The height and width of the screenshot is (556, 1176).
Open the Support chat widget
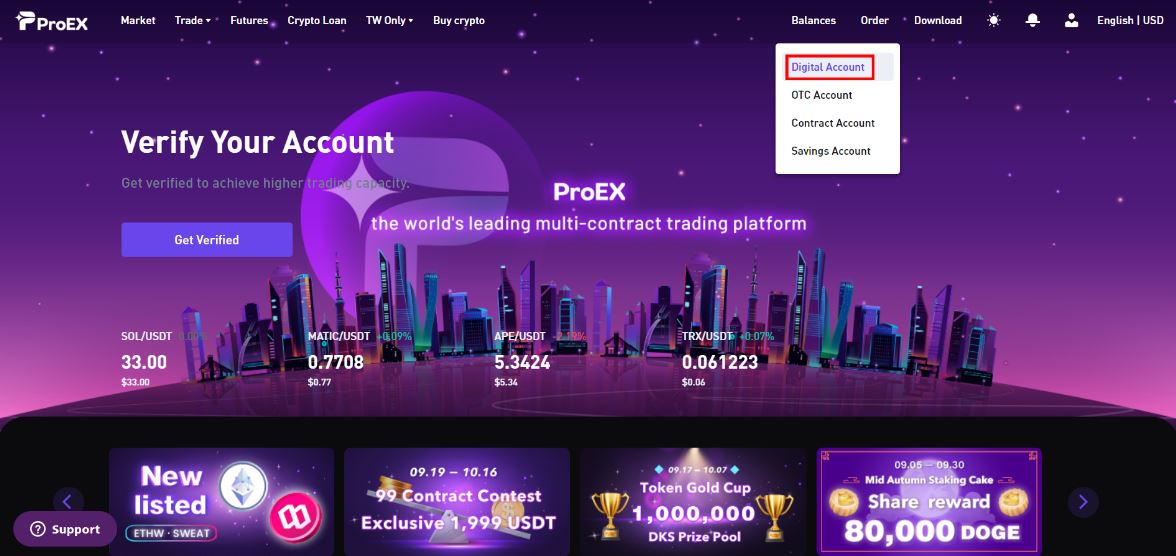[x=65, y=529]
